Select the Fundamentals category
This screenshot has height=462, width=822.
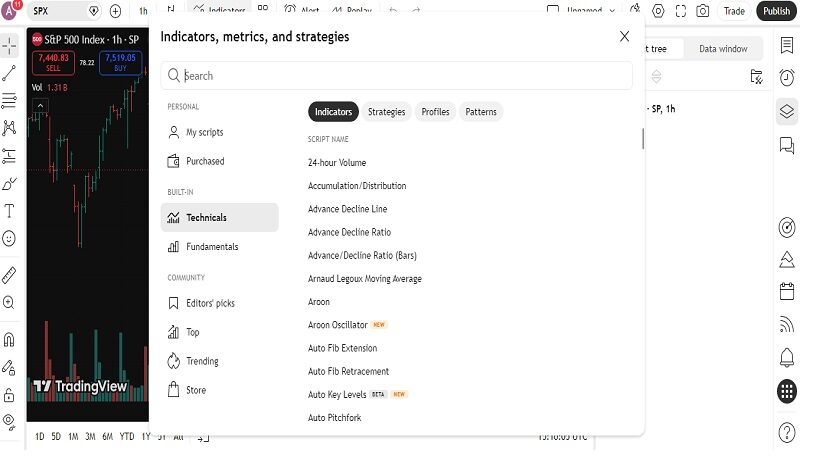[x=220, y=246]
